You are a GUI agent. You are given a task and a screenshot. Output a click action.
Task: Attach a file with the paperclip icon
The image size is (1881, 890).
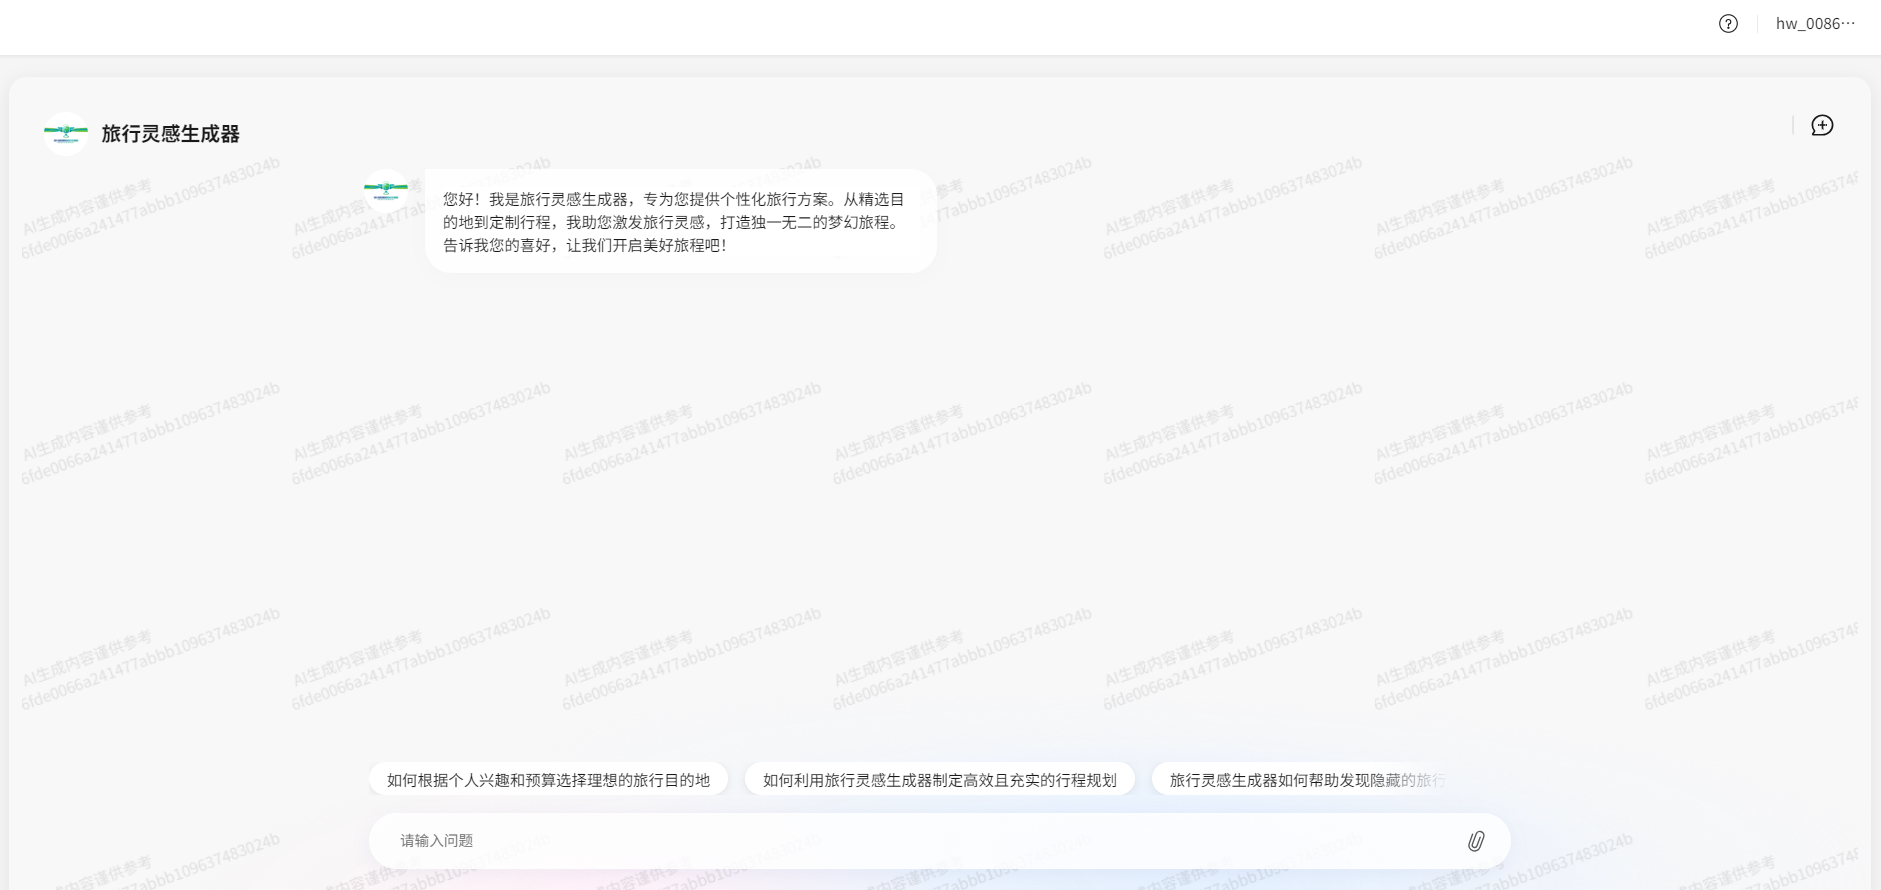click(1476, 841)
